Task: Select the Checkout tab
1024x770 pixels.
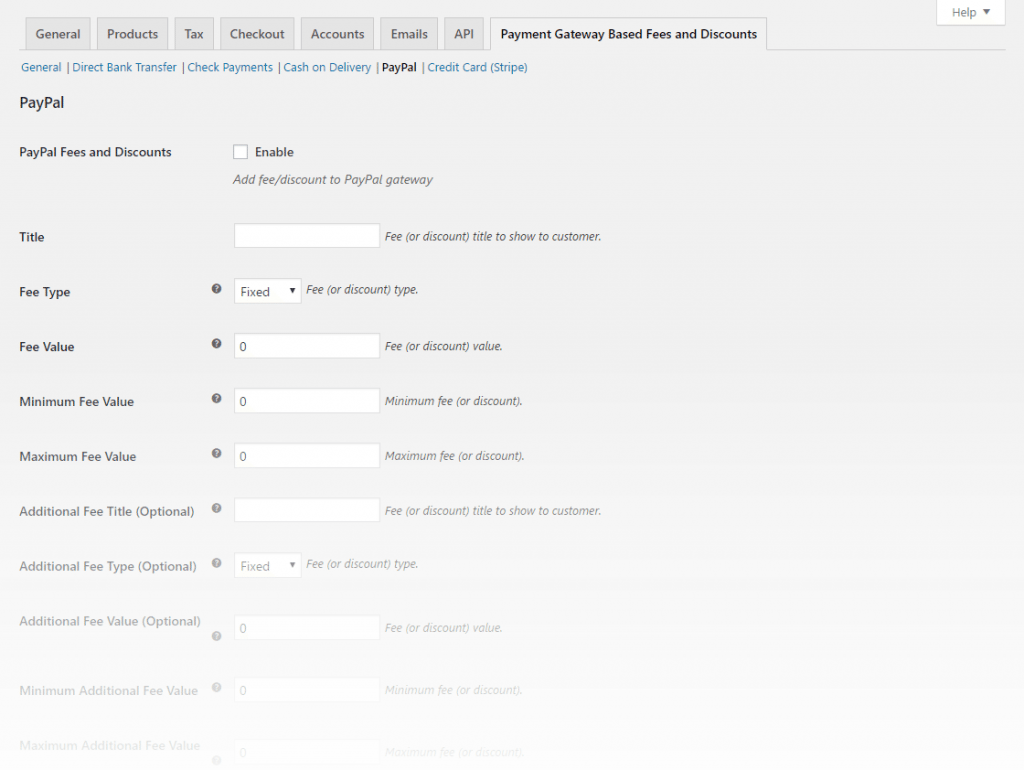Action: pyautogui.click(x=257, y=34)
